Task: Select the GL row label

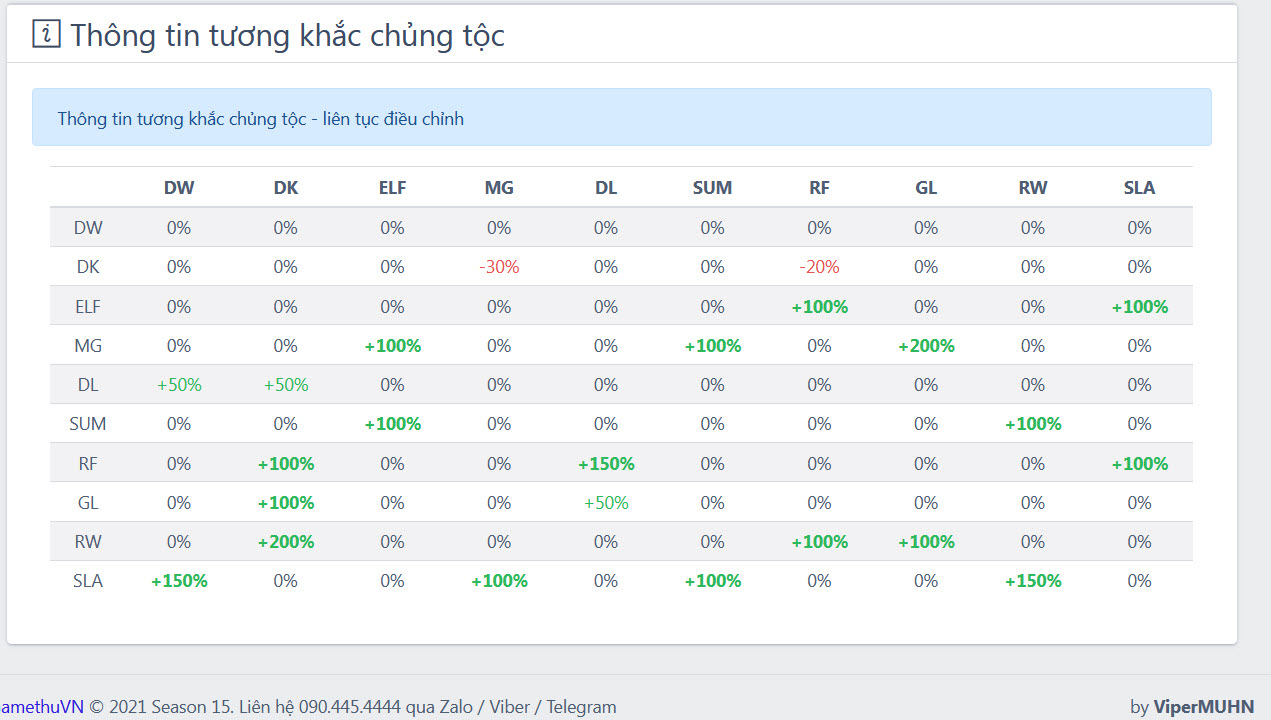Action: pyautogui.click(x=88, y=503)
